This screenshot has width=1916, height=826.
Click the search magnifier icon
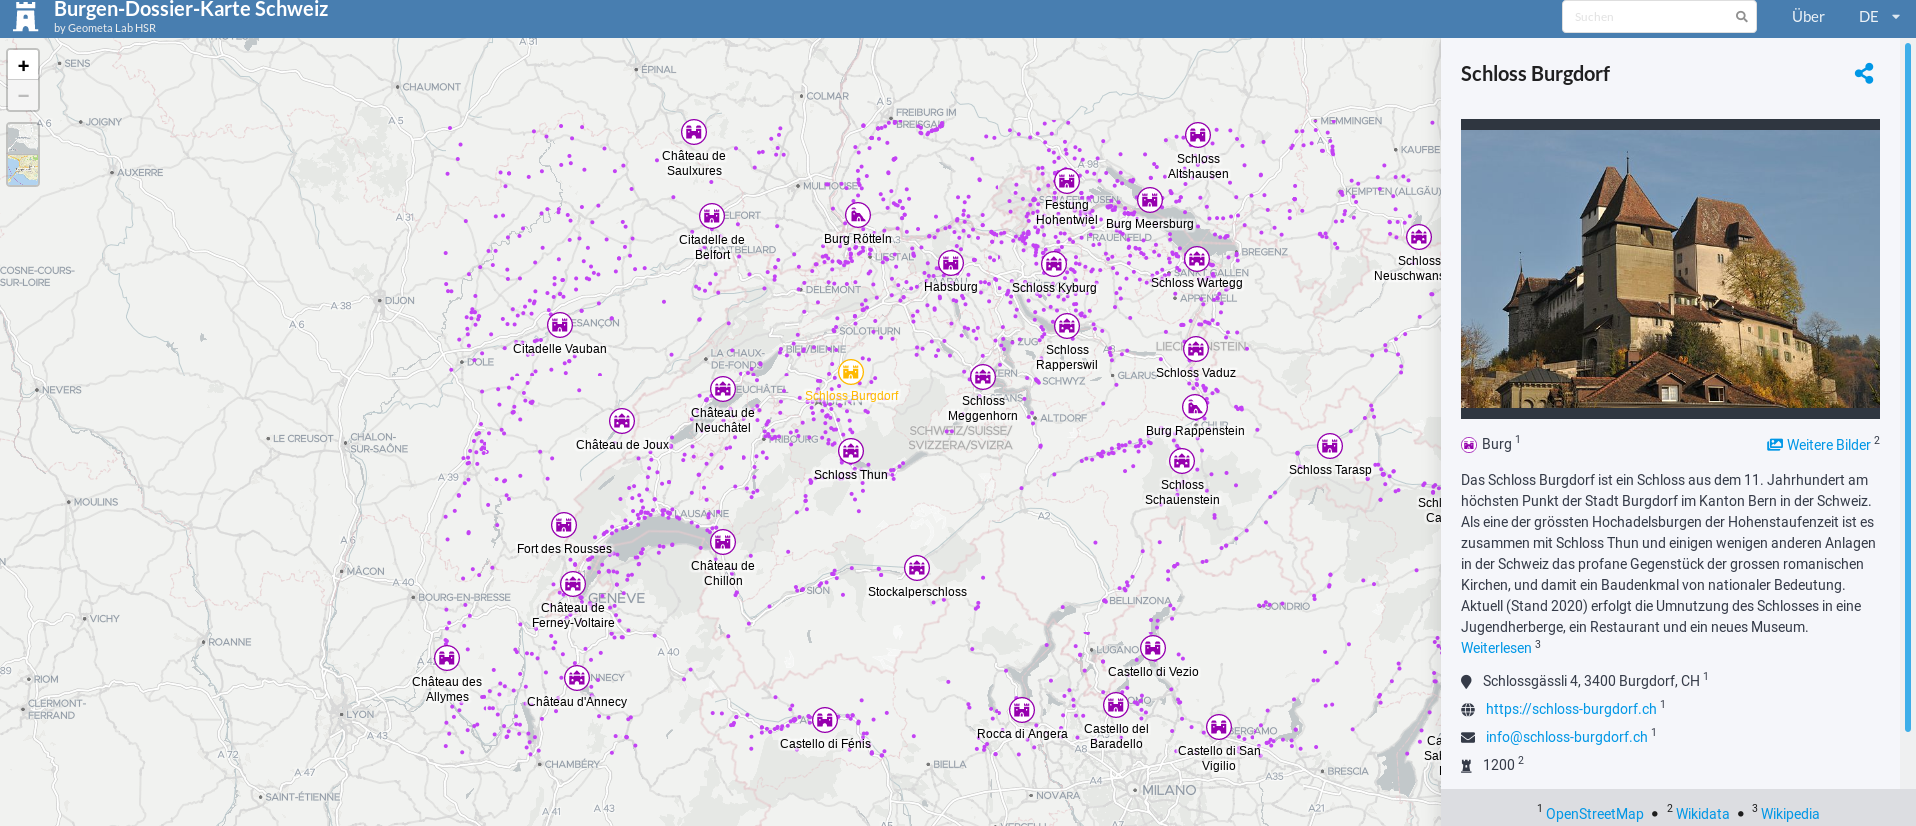tap(1741, 17)
